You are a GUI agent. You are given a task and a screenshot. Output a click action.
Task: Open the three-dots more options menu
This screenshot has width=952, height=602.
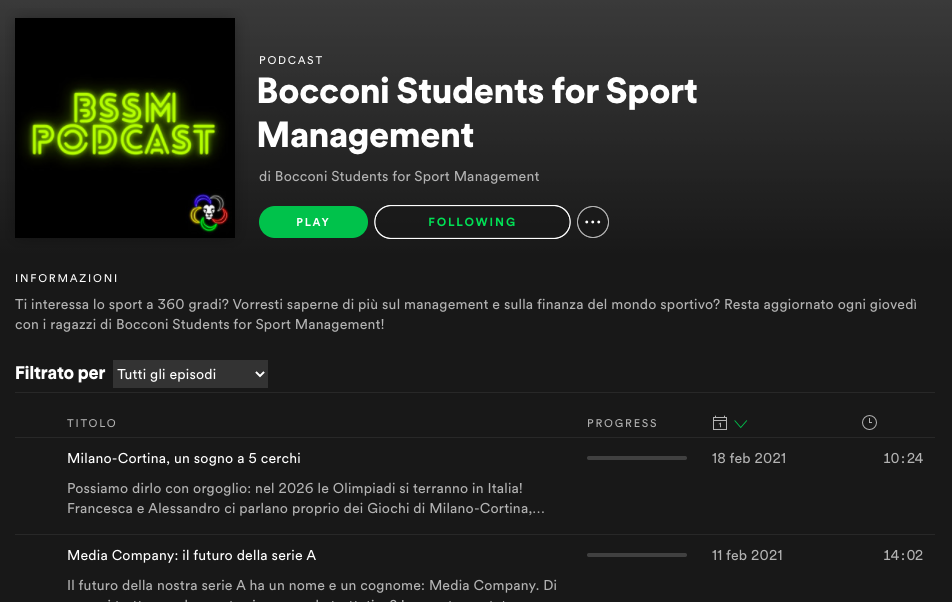593,222
